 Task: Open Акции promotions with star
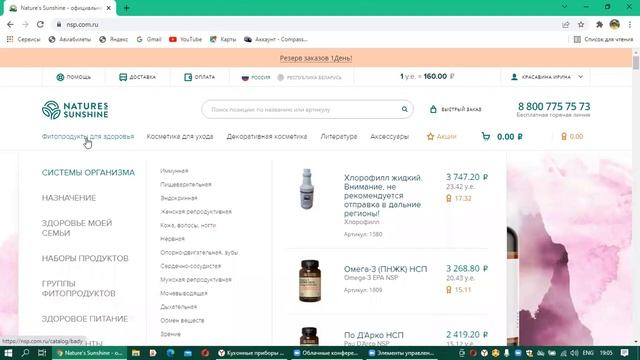click(x=441, y=136)
